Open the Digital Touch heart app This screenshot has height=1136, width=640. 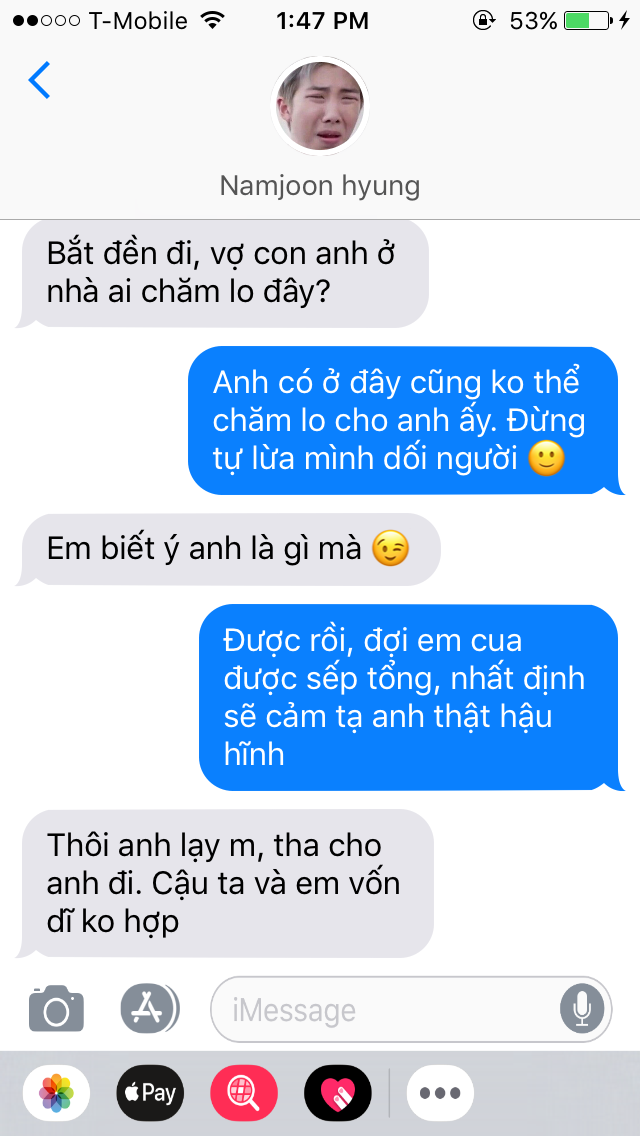338,1093
